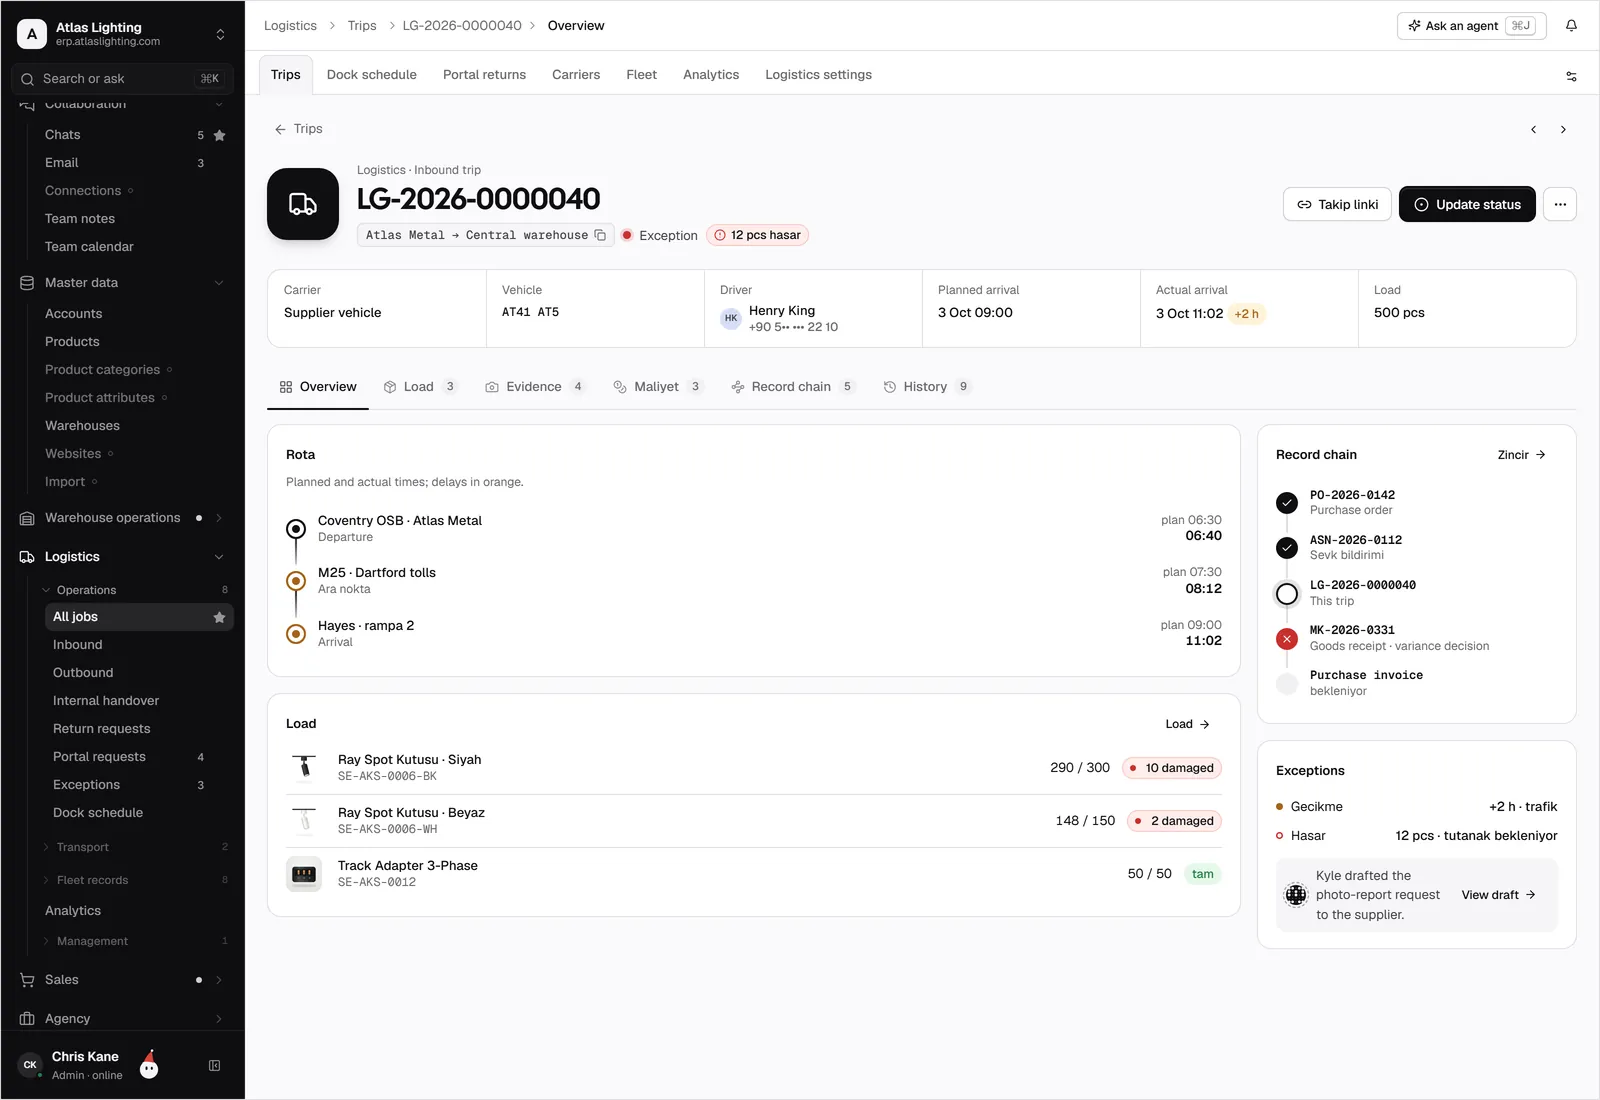Toggle star on All jobs
1600x1100 pixels.
pyautogui.click(x=219, y=617)
